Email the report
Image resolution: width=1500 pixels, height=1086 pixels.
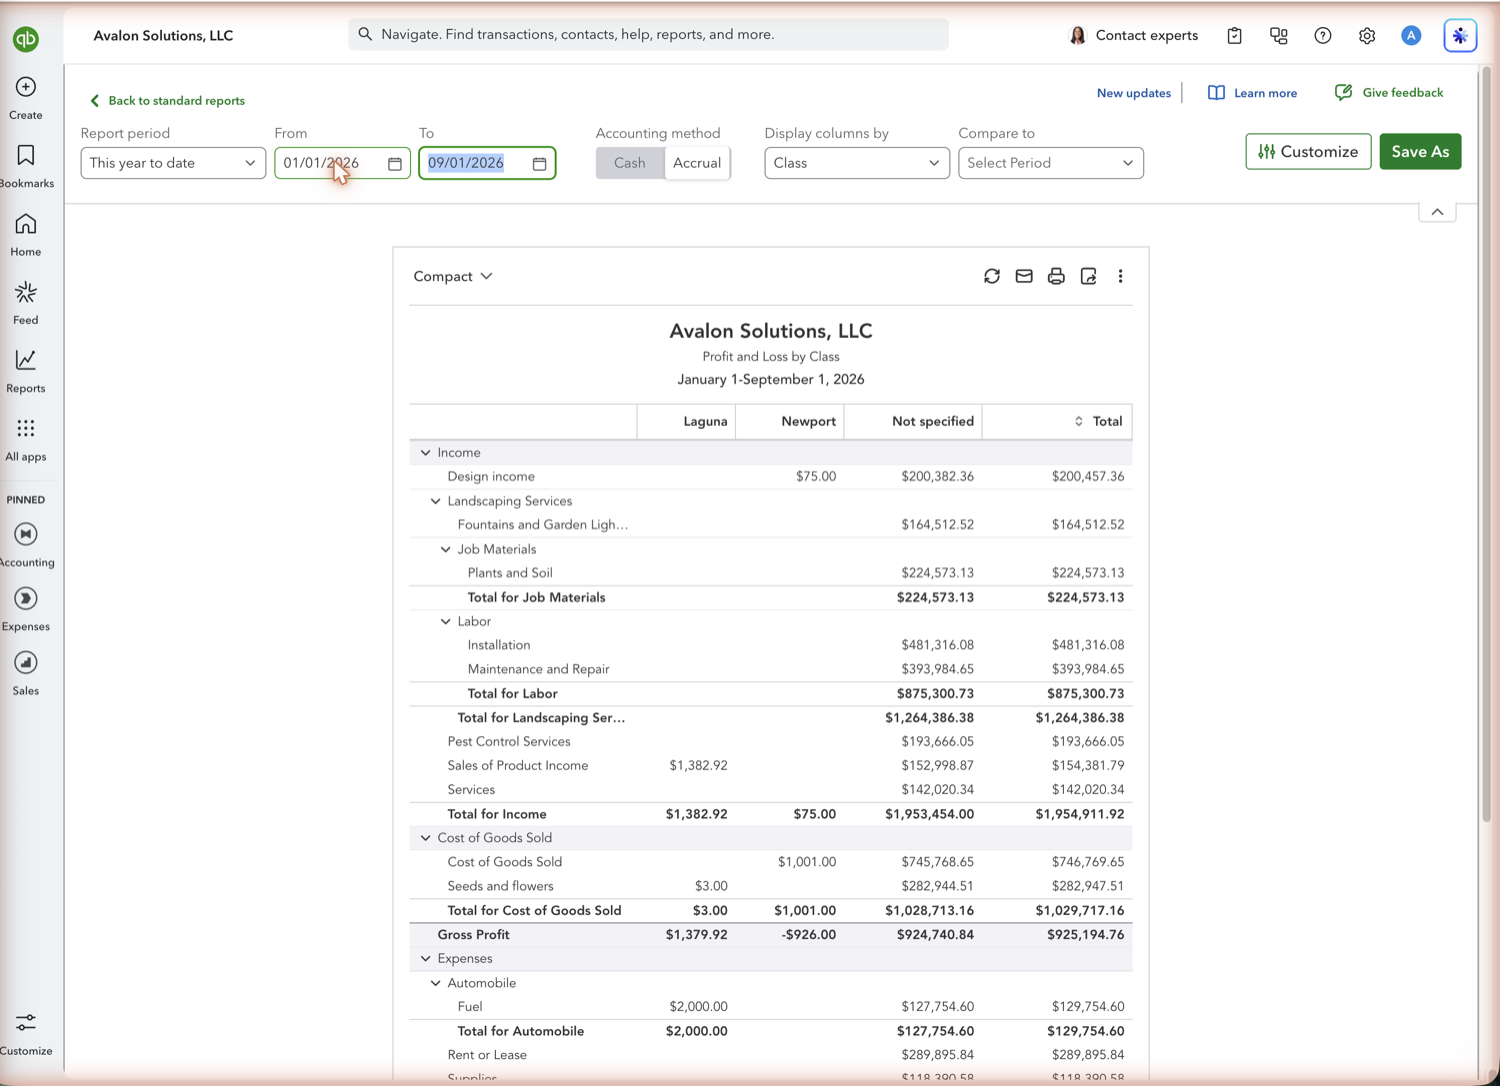1024,276
